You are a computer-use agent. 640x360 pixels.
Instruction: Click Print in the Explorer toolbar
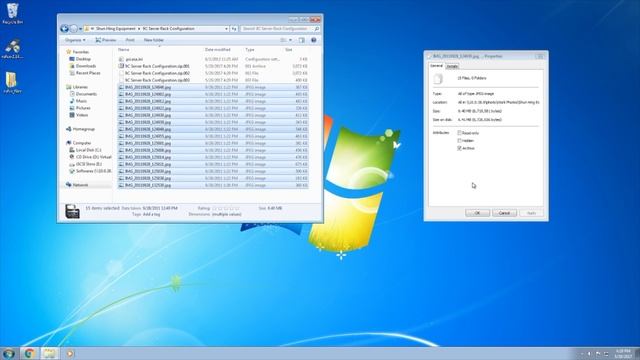130,40
